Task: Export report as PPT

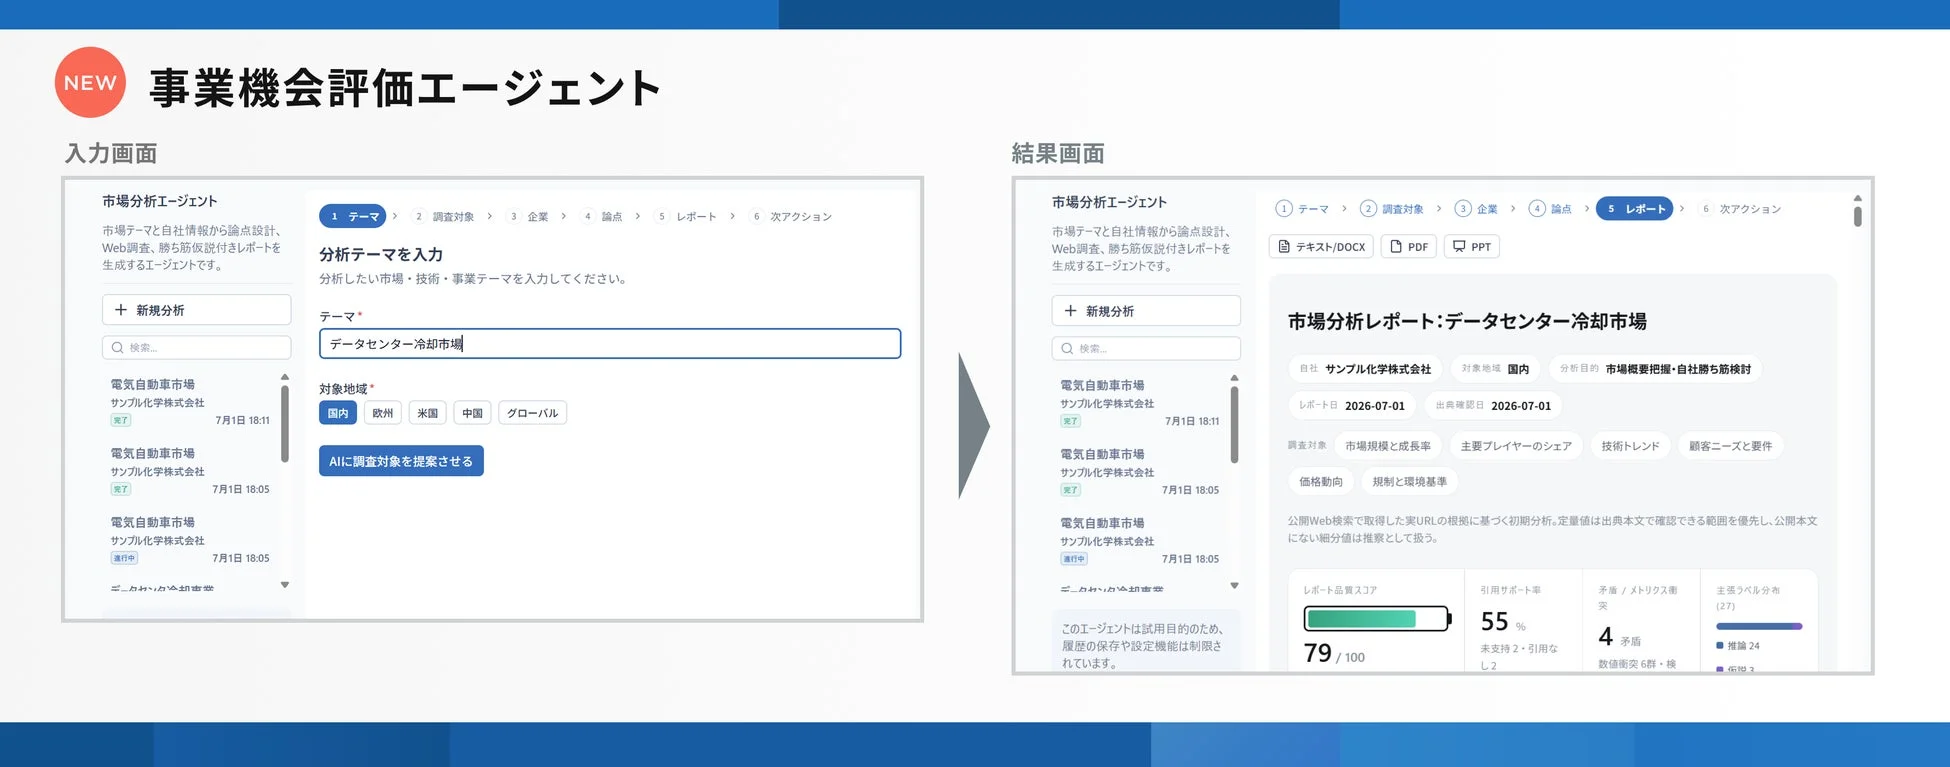Action: (1472, 247)
